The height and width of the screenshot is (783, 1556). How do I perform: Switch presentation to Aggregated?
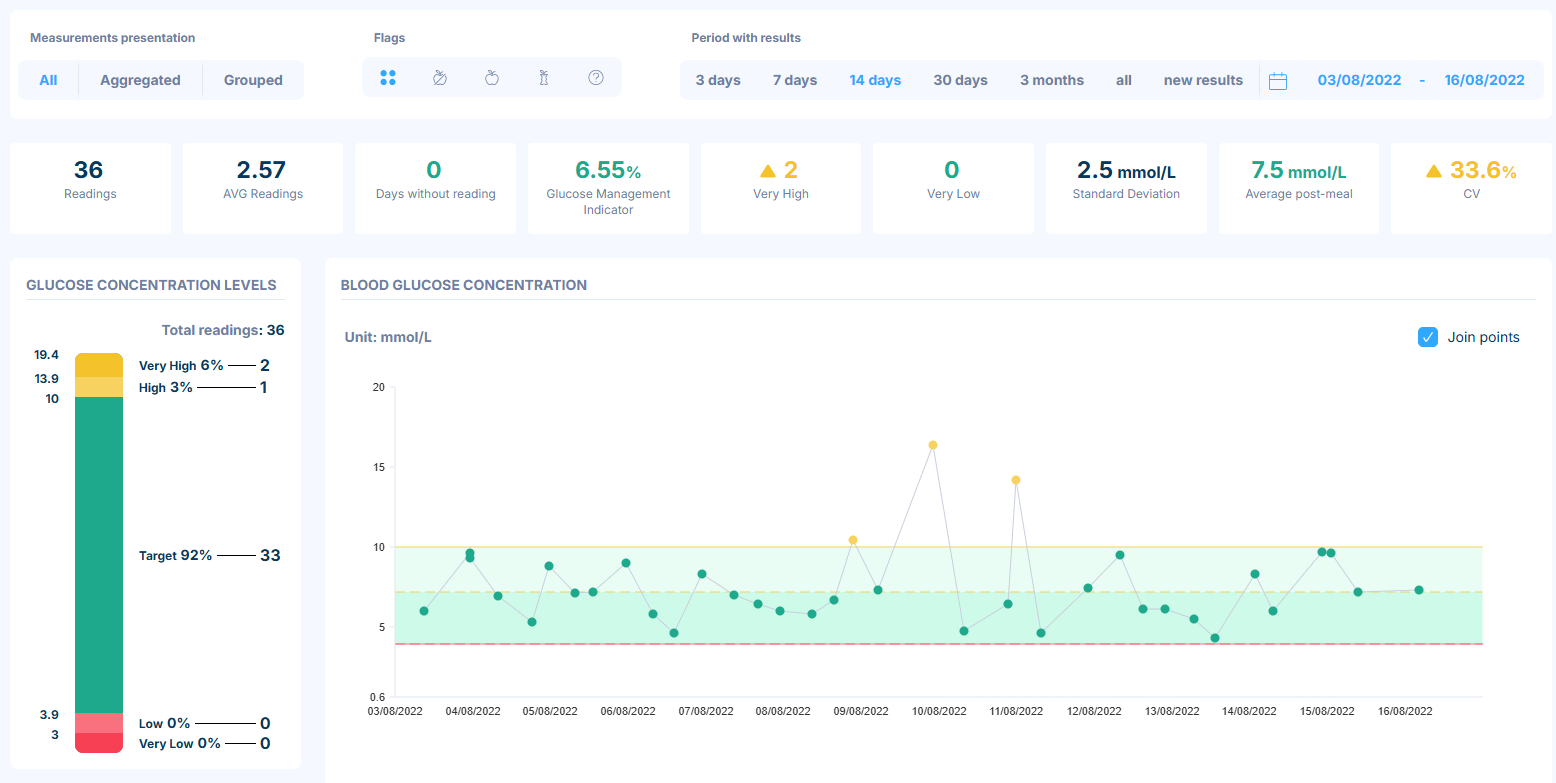pyautogui.click(x=140, y=80)
